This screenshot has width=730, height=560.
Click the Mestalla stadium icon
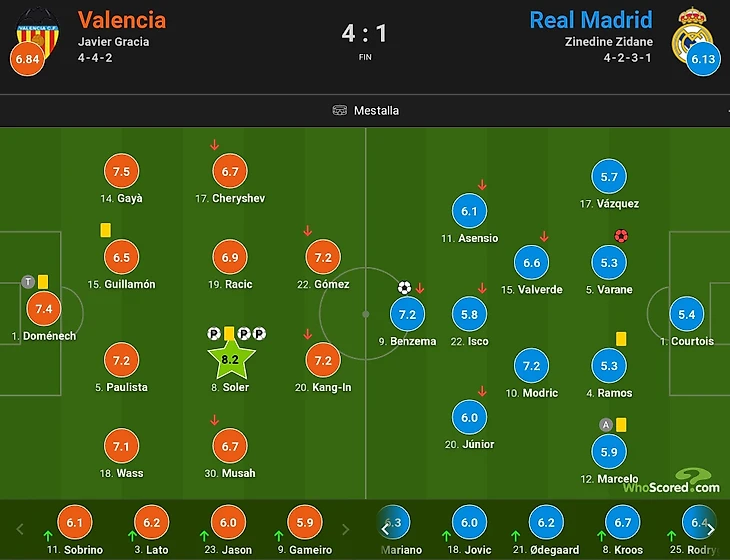click(x=339, y=110)
